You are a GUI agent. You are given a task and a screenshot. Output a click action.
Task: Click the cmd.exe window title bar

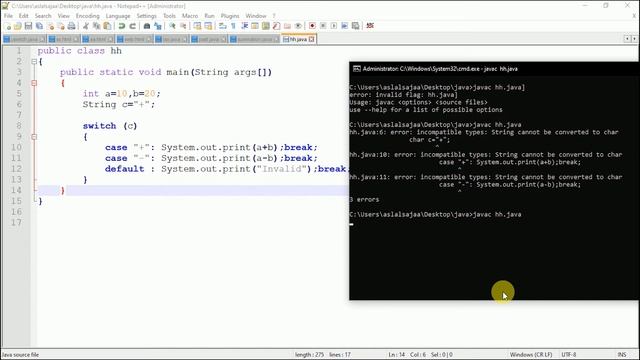494,69
